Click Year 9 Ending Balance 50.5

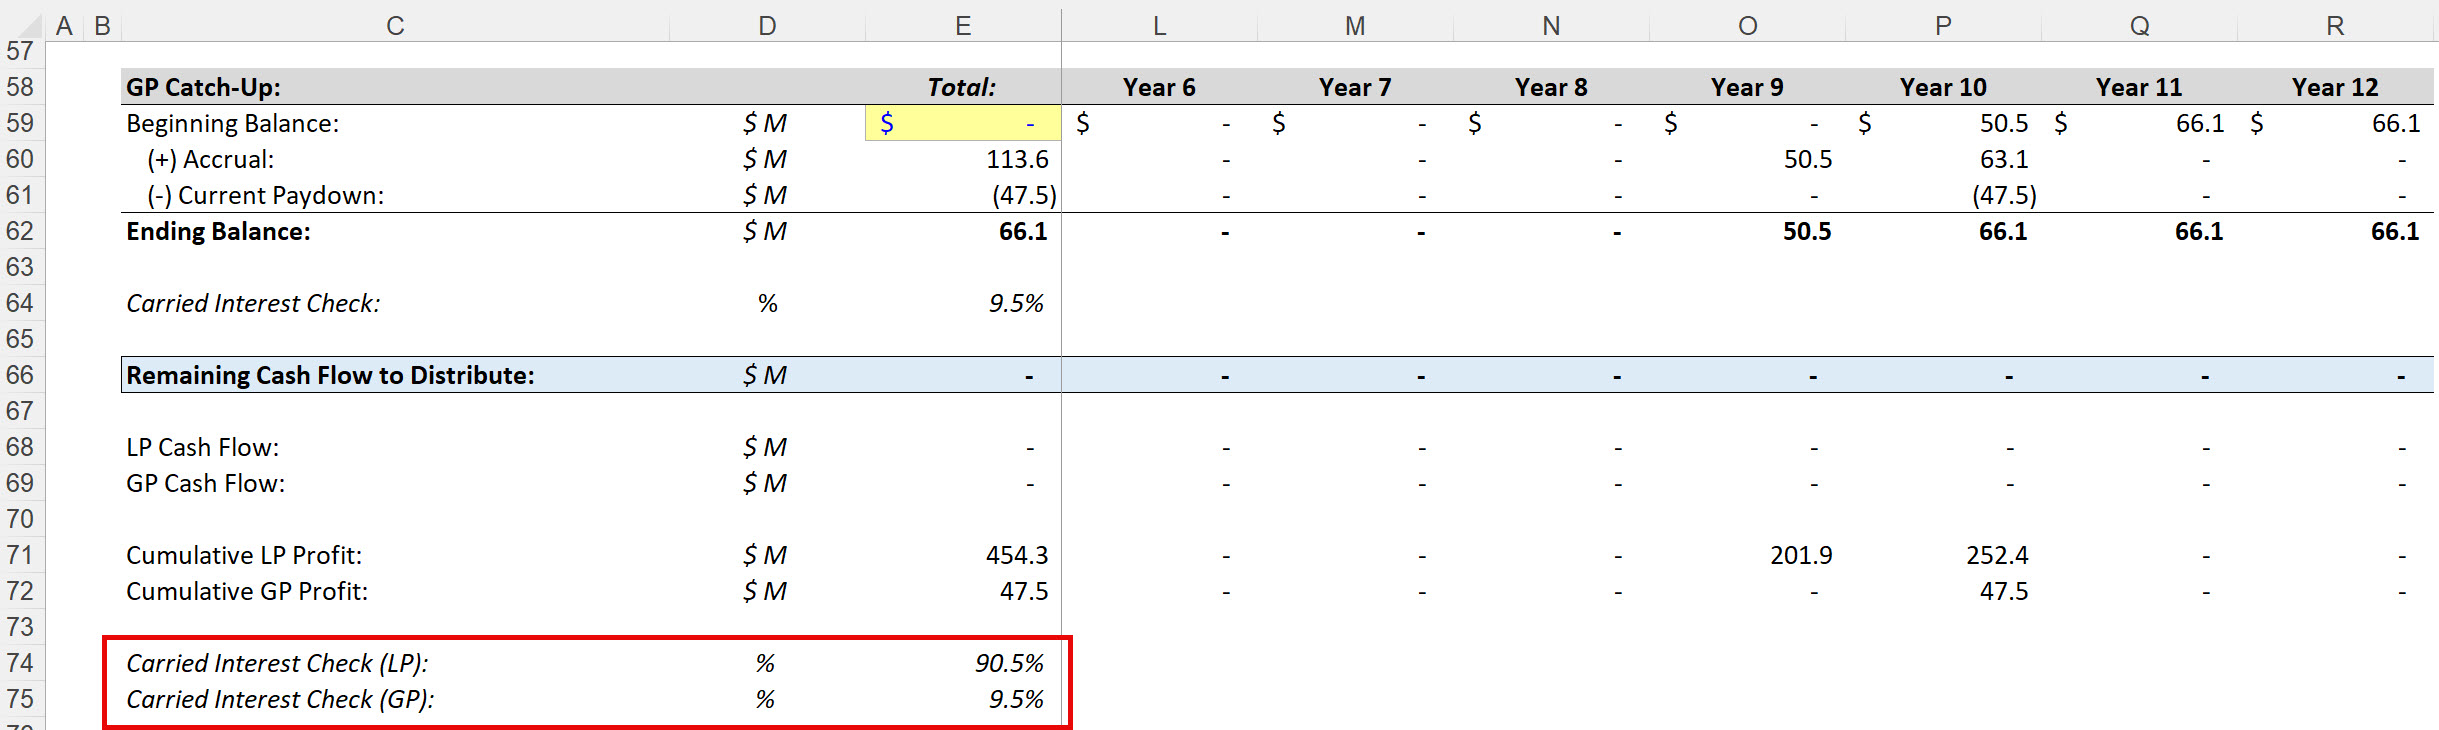pos(1807,231)
